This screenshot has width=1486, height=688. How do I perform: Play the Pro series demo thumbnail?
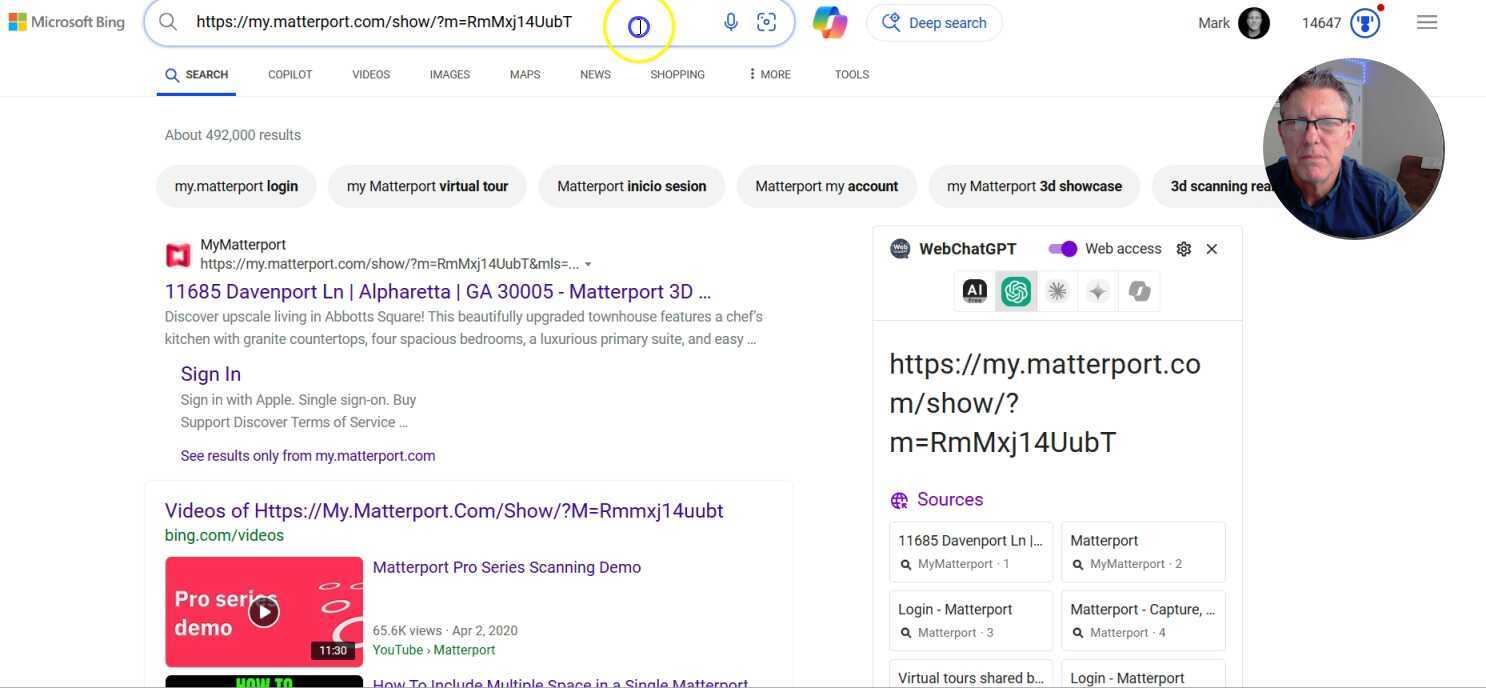click(x=264, y=612)
